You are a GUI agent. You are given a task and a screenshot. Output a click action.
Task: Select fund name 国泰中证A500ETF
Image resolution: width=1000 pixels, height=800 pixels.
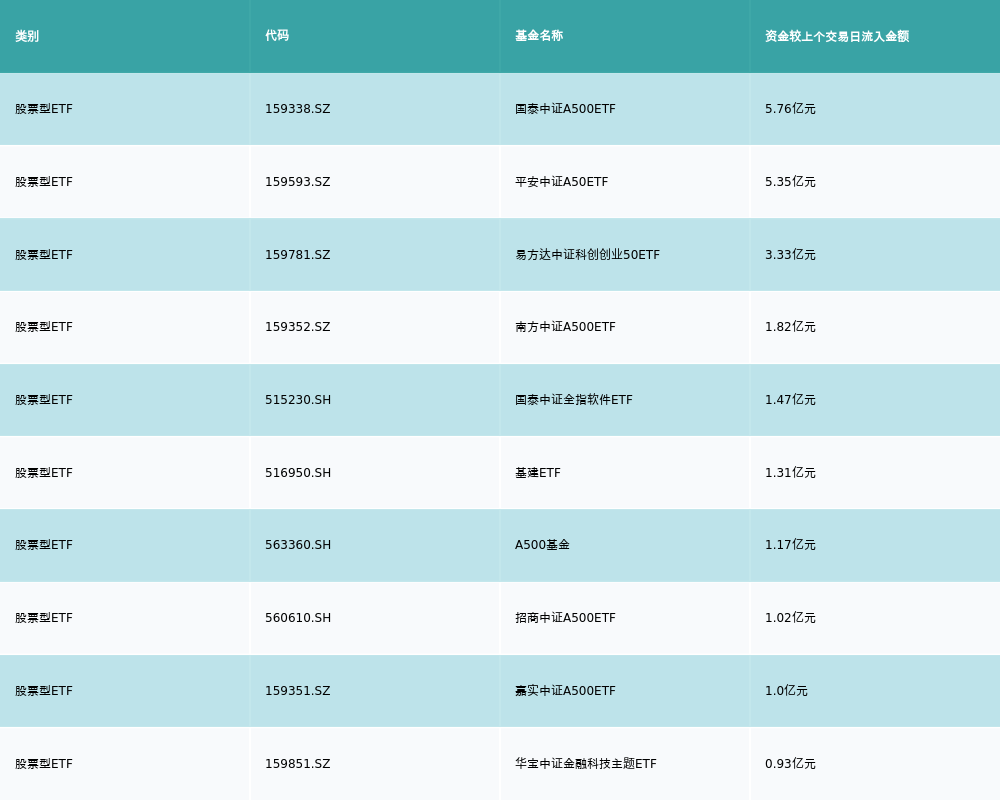pos(565,109)
